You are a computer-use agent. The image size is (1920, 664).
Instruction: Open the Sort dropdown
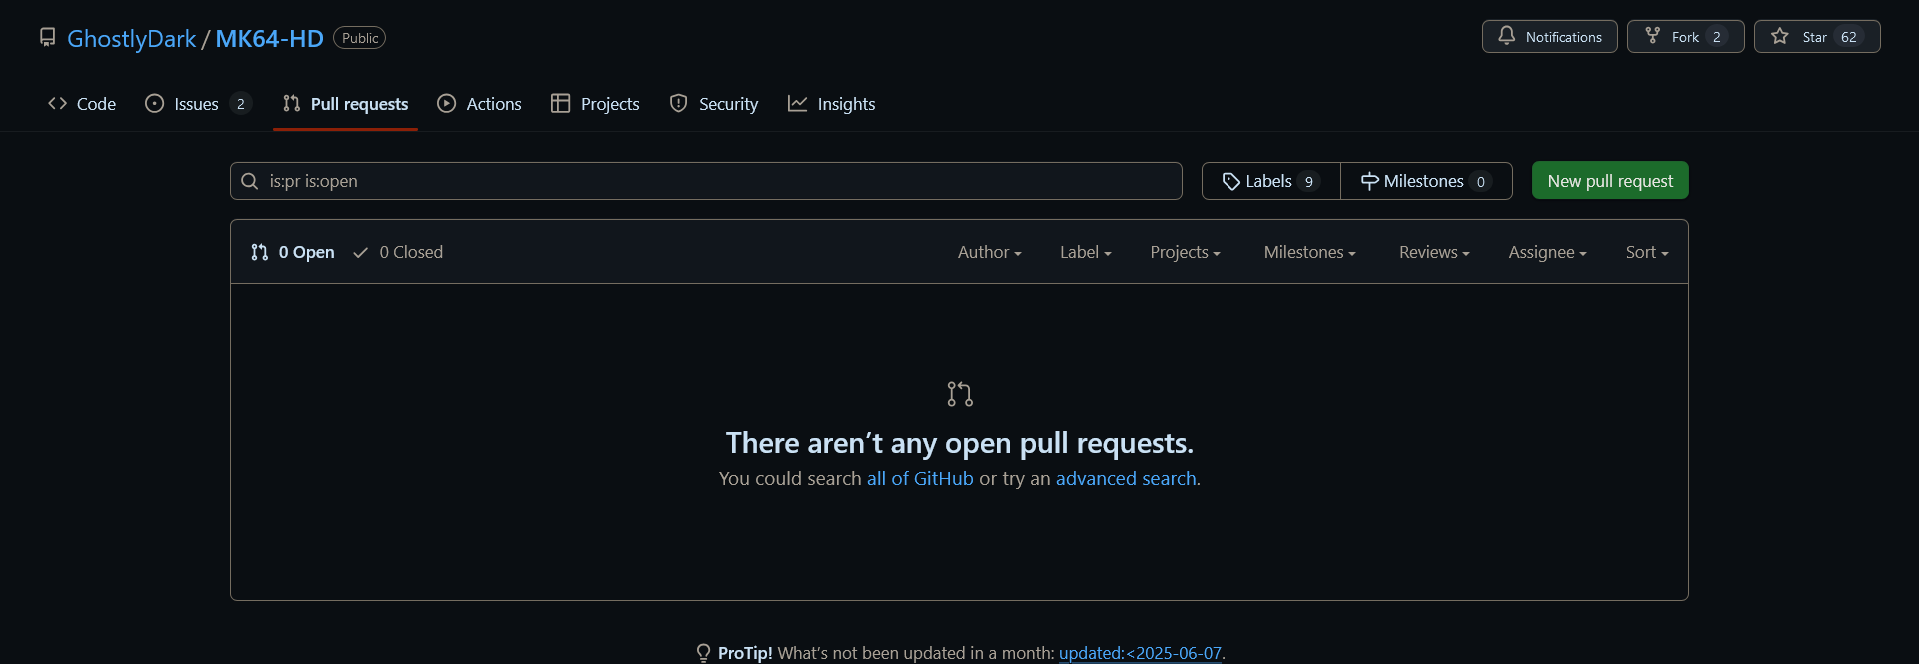[1647, 252]
